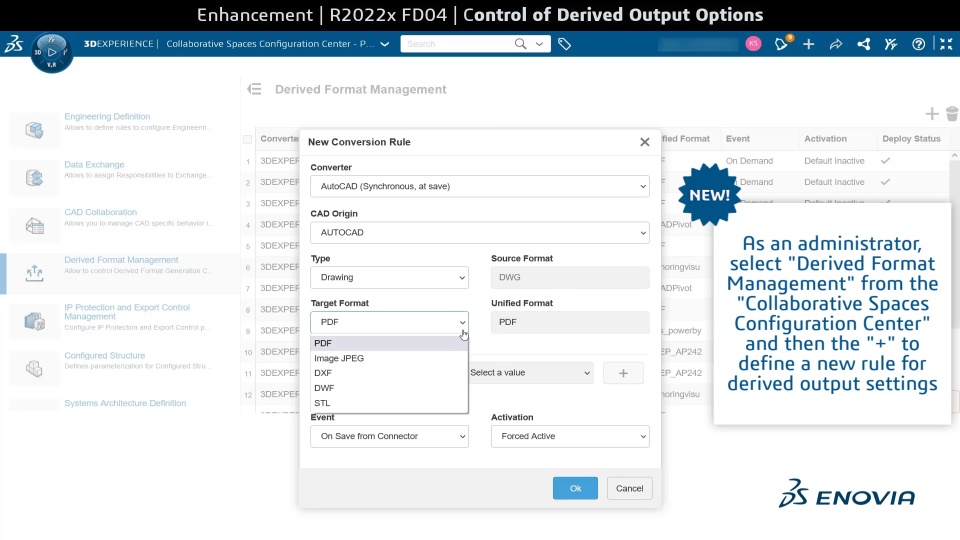Click the deploy status checkmark in row 1

pyautogui.click(x=885, y=161)
